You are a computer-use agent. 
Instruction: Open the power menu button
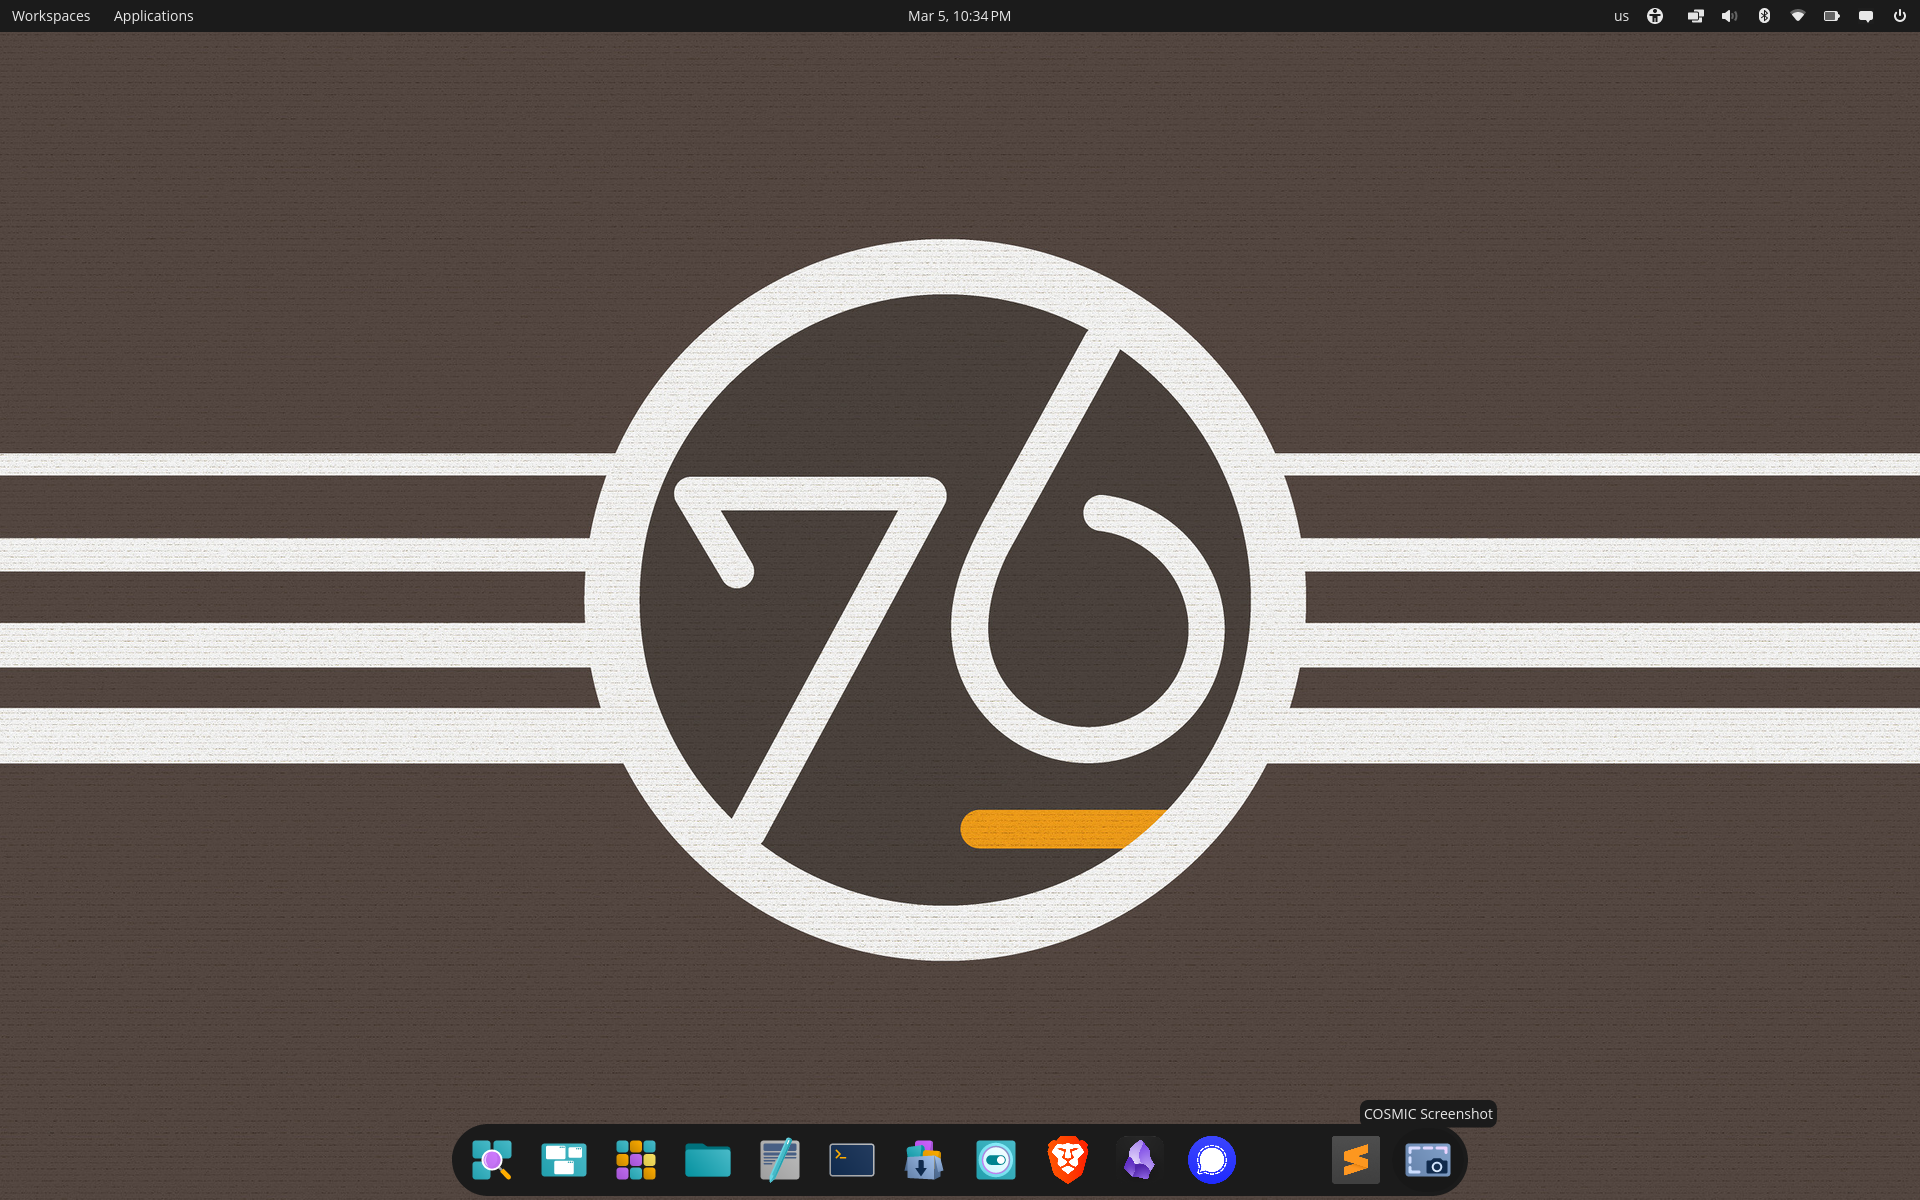click(1899, 16)
